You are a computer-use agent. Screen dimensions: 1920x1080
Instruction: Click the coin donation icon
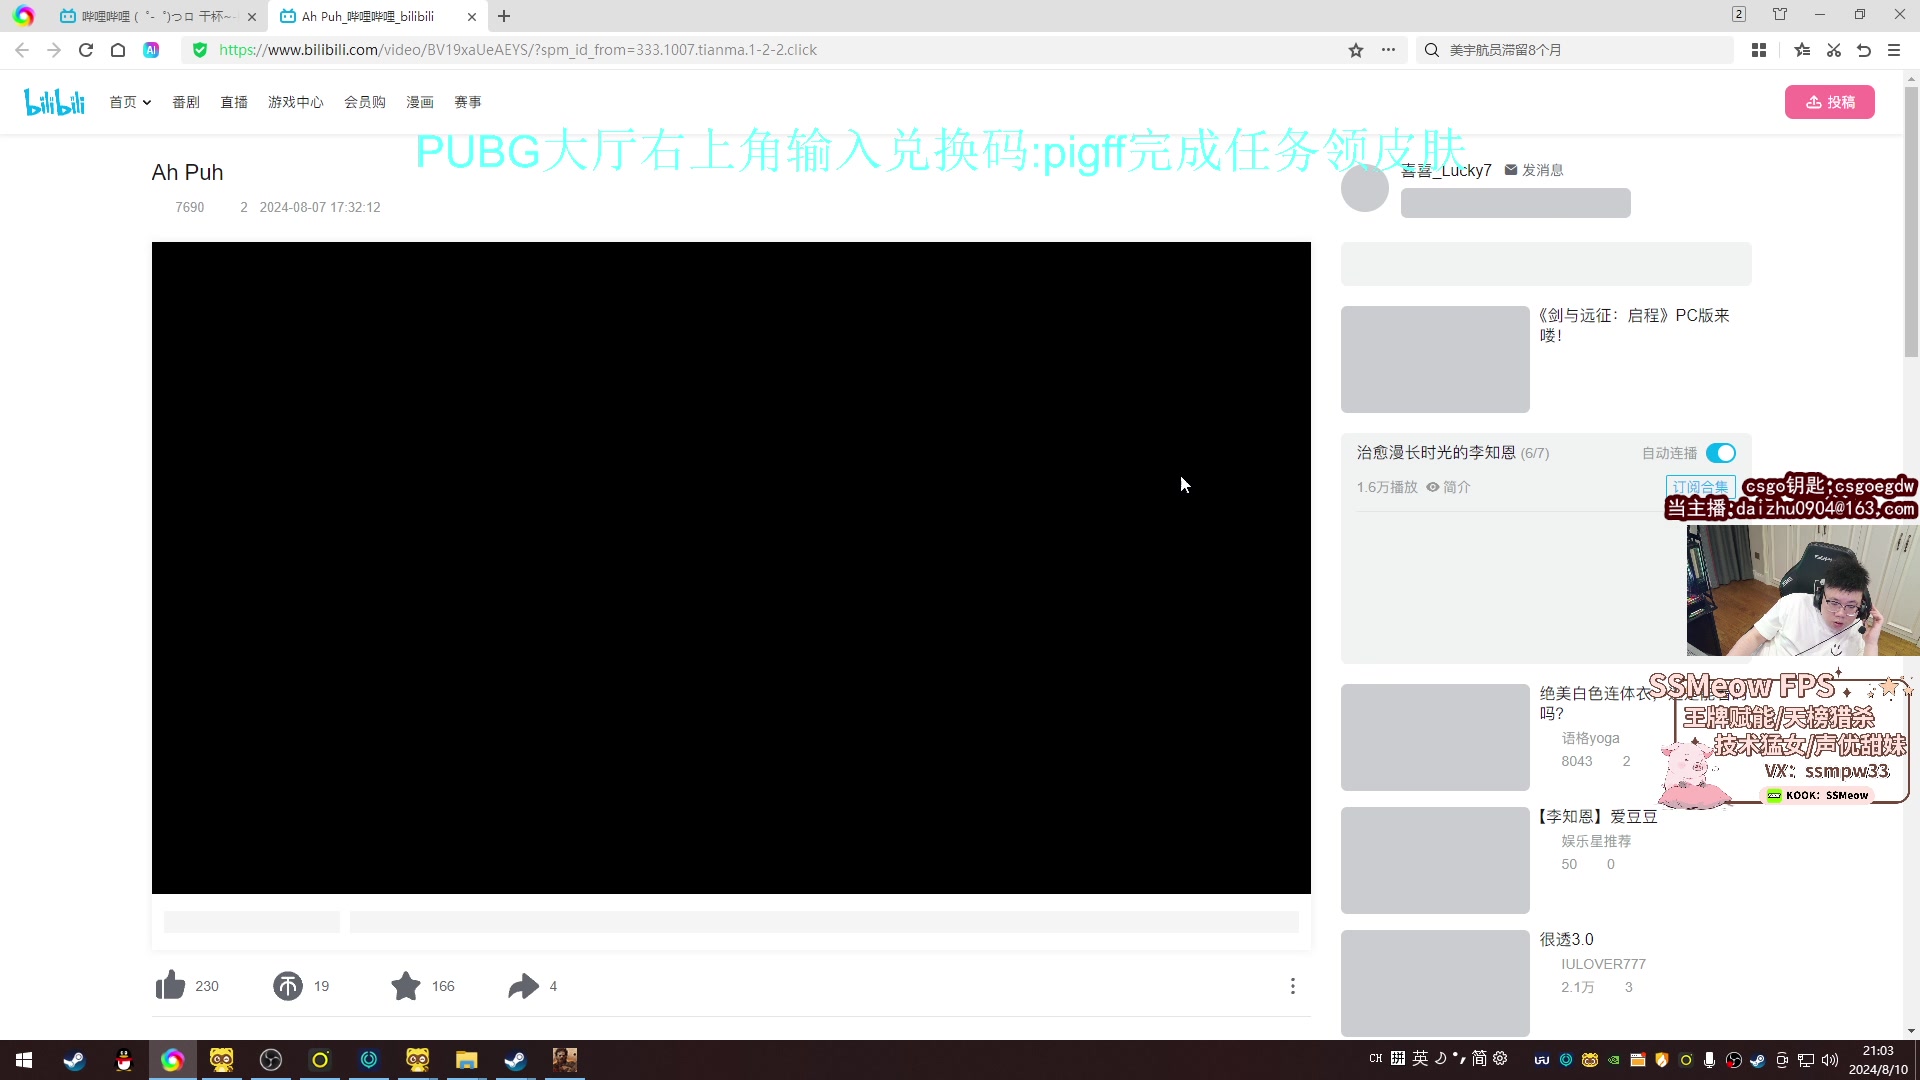288,986
